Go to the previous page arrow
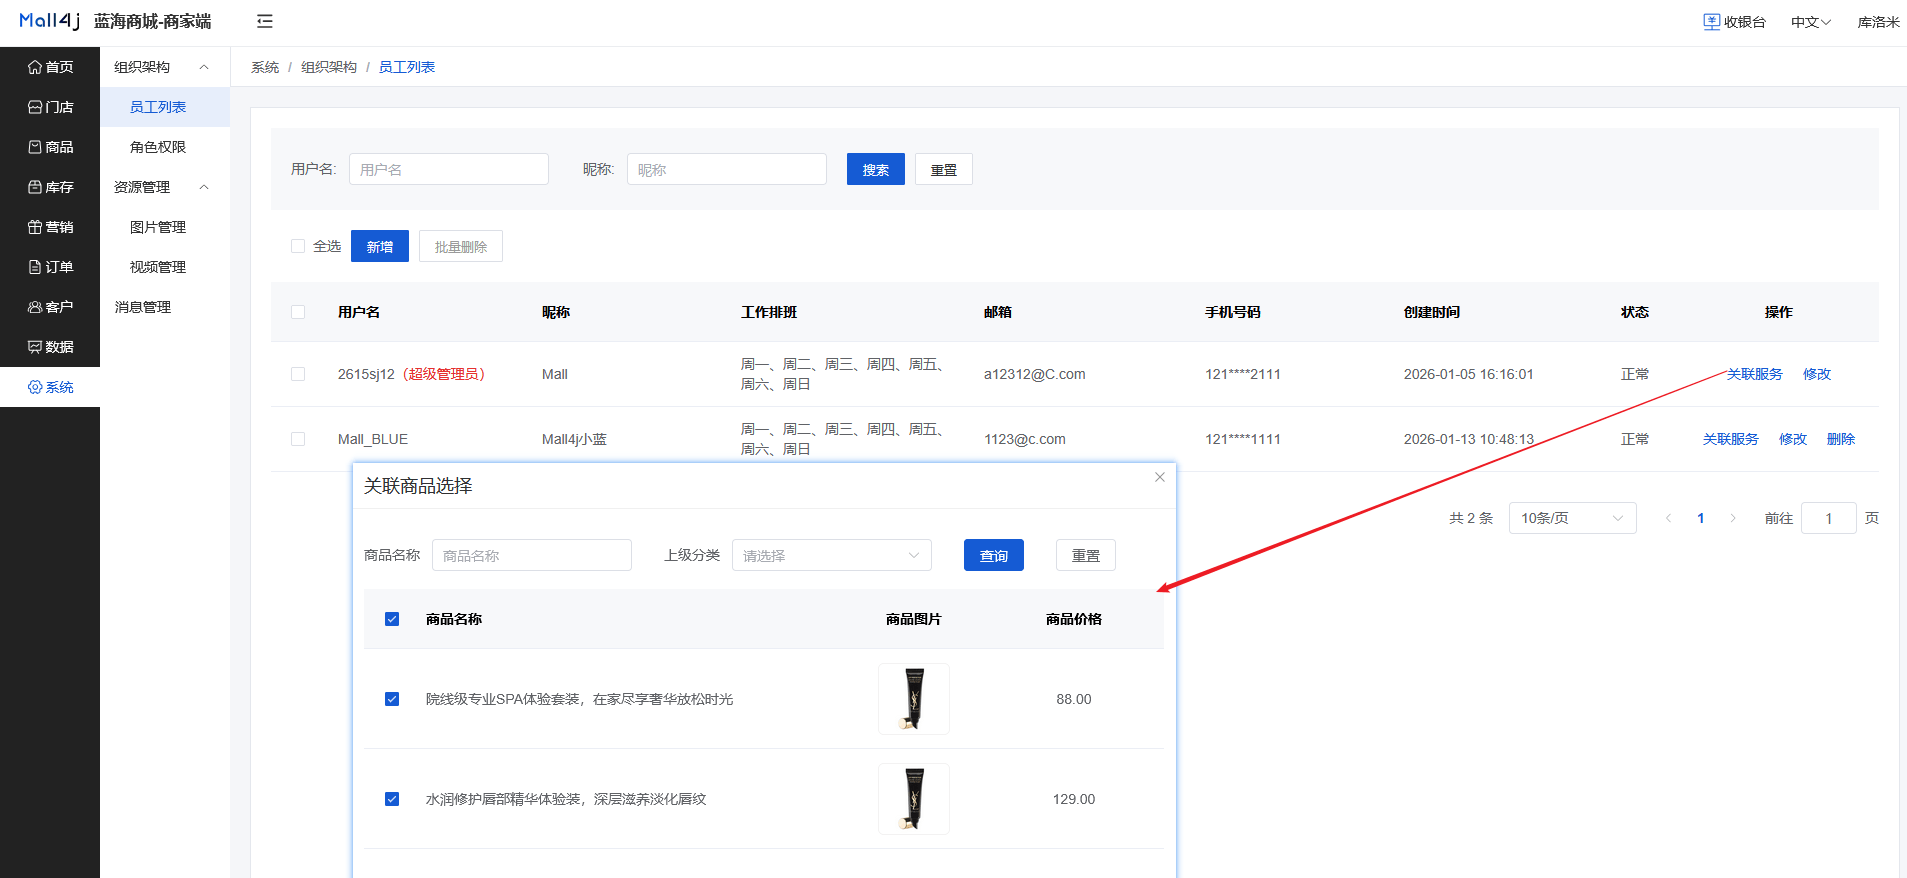1907x878 pixels. point(1669,518)
